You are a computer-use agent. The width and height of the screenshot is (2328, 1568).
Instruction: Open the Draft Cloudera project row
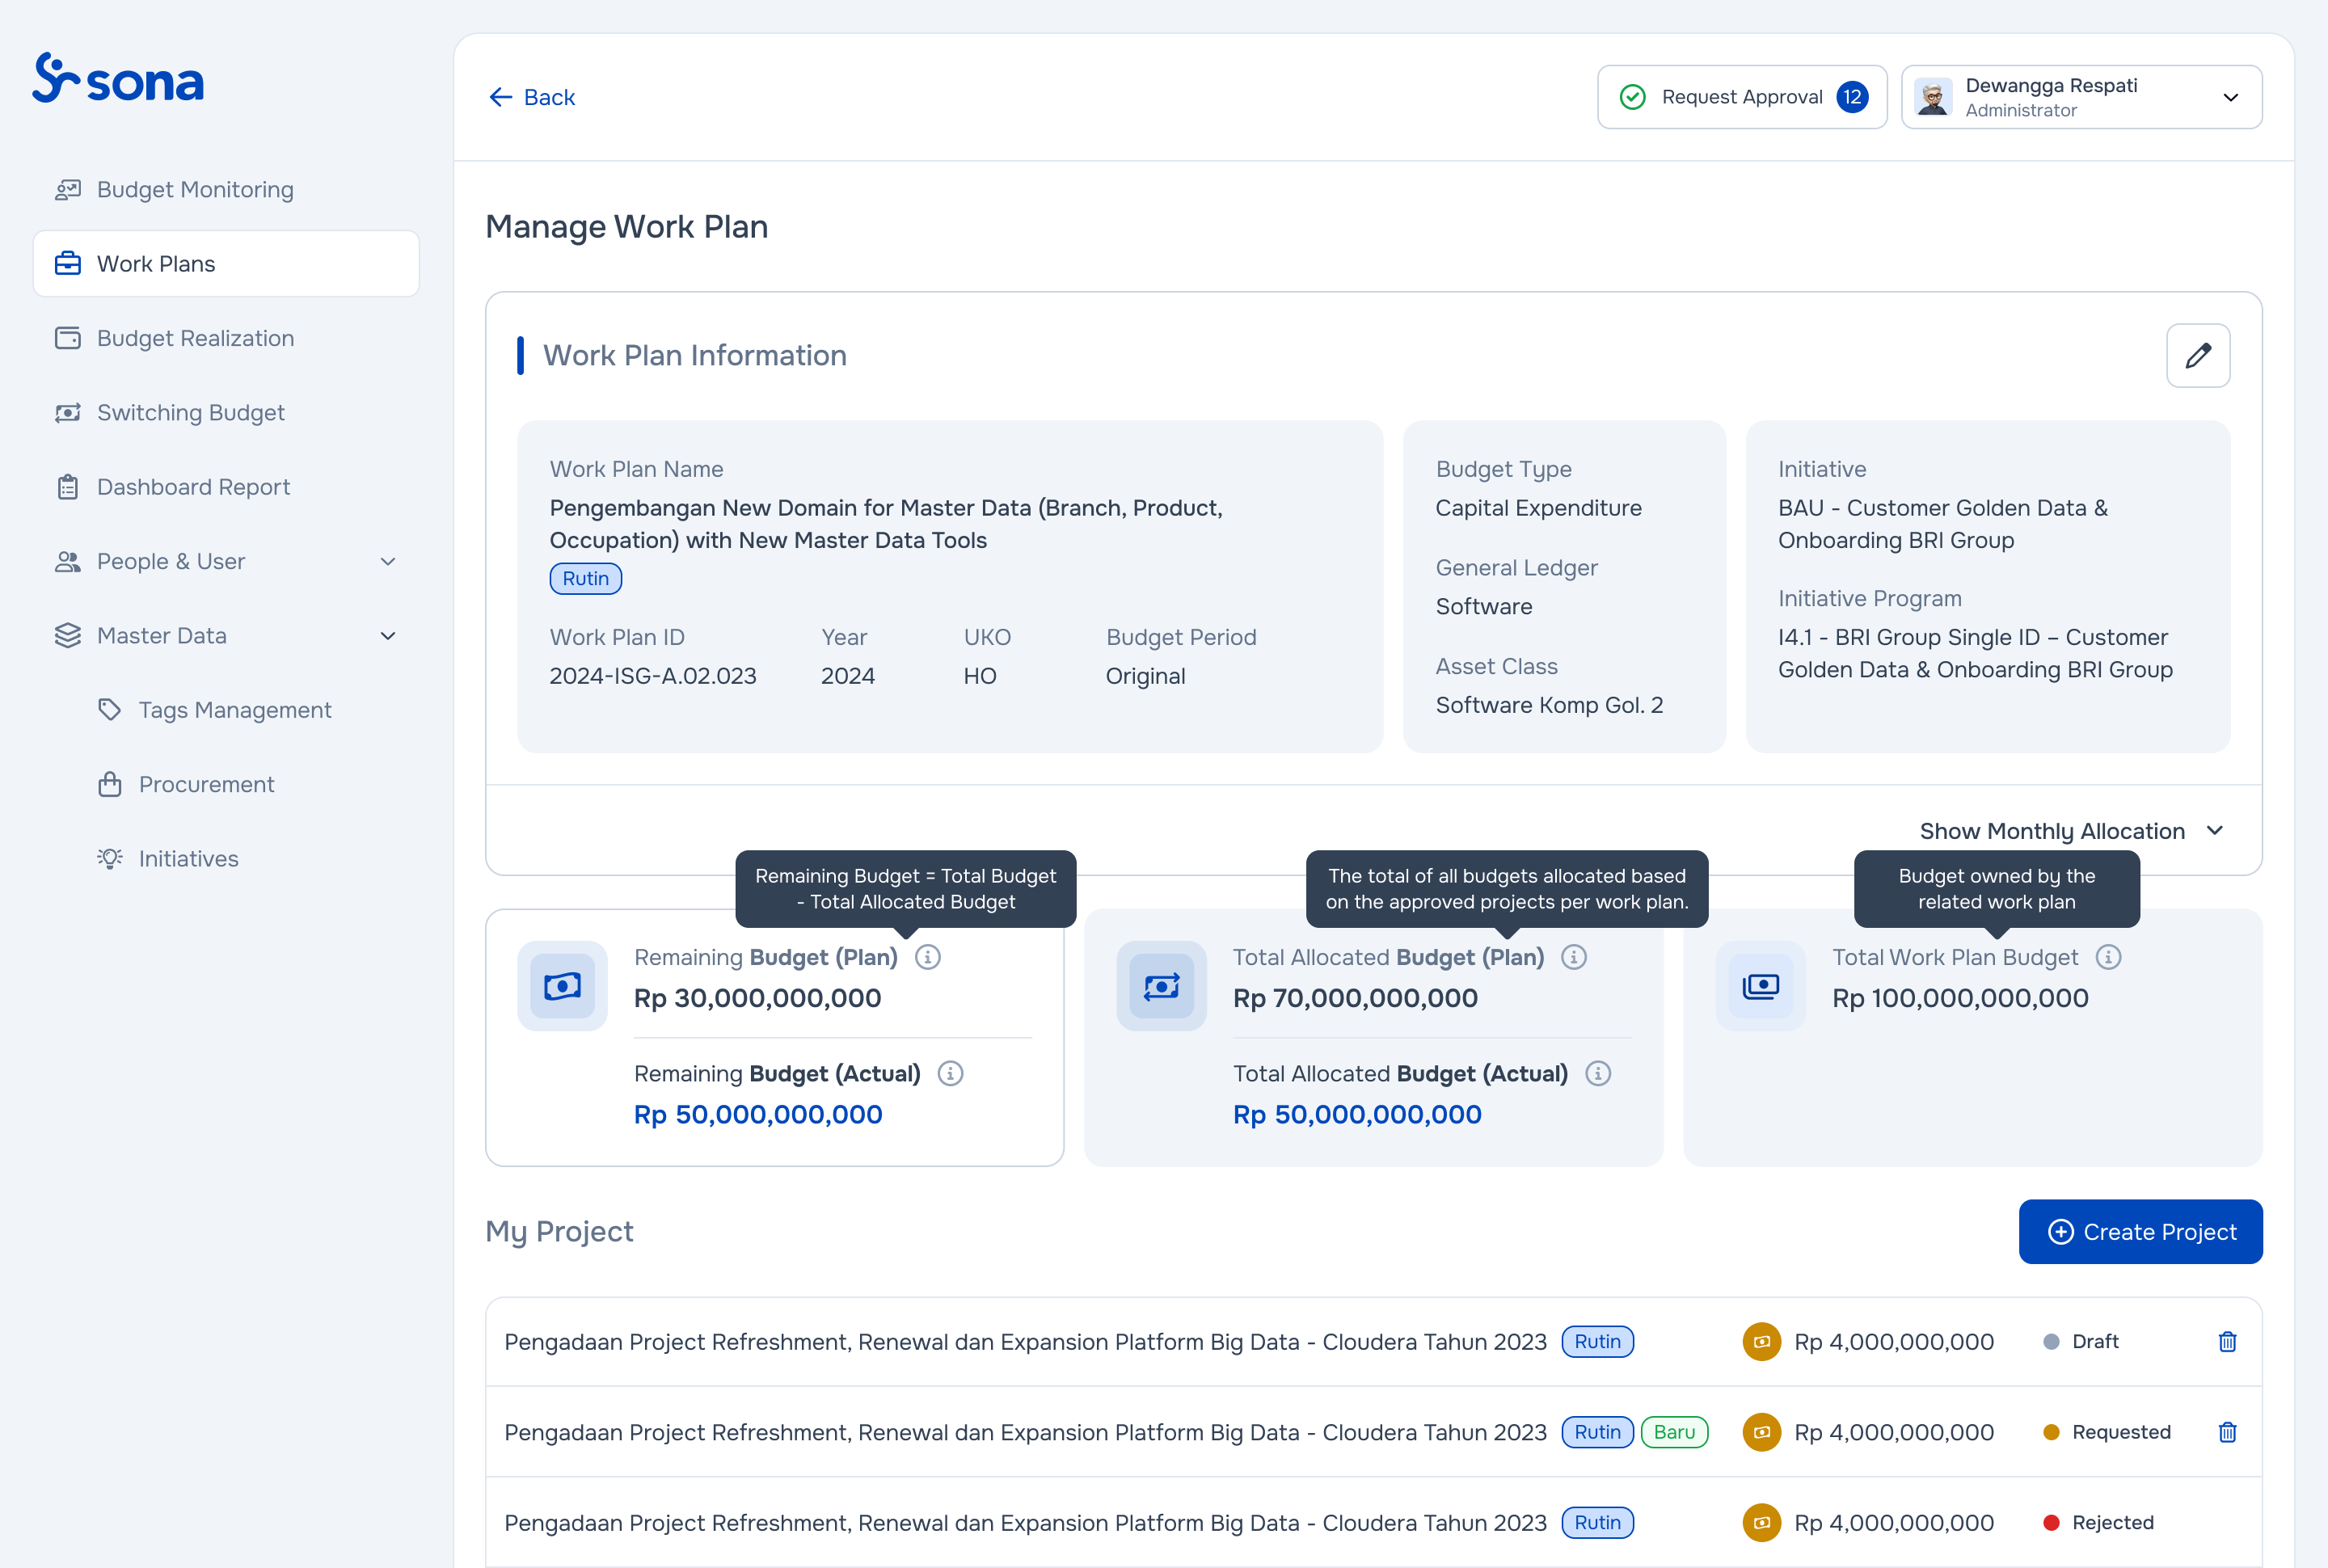tap(1373, 1342)
